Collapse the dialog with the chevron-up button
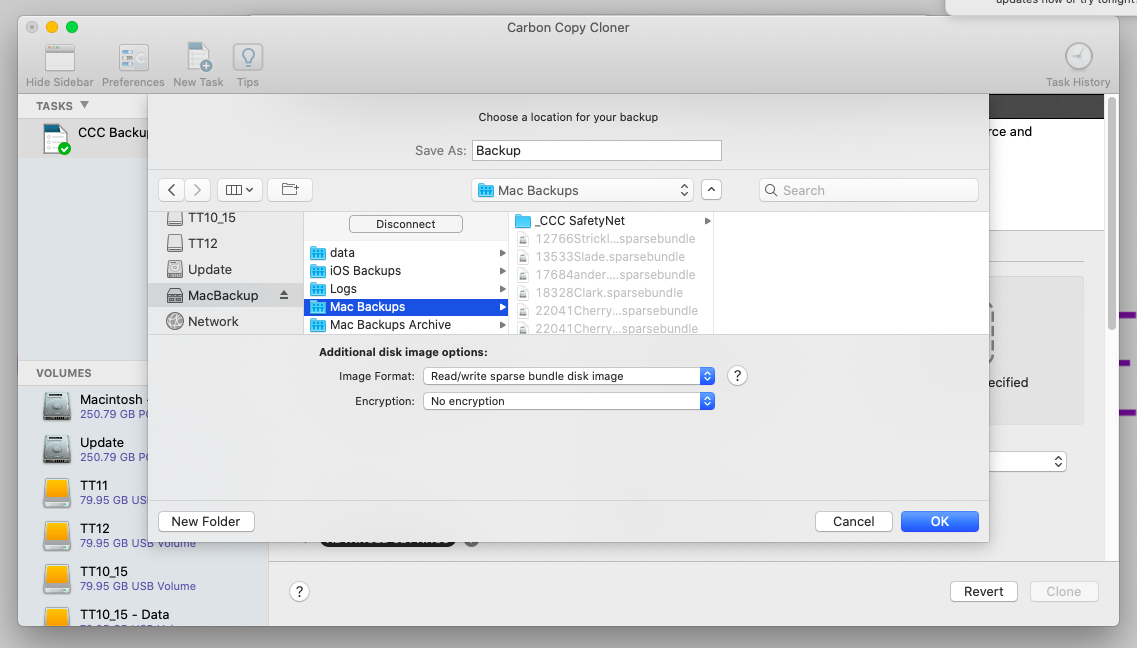 coord(711,190)
